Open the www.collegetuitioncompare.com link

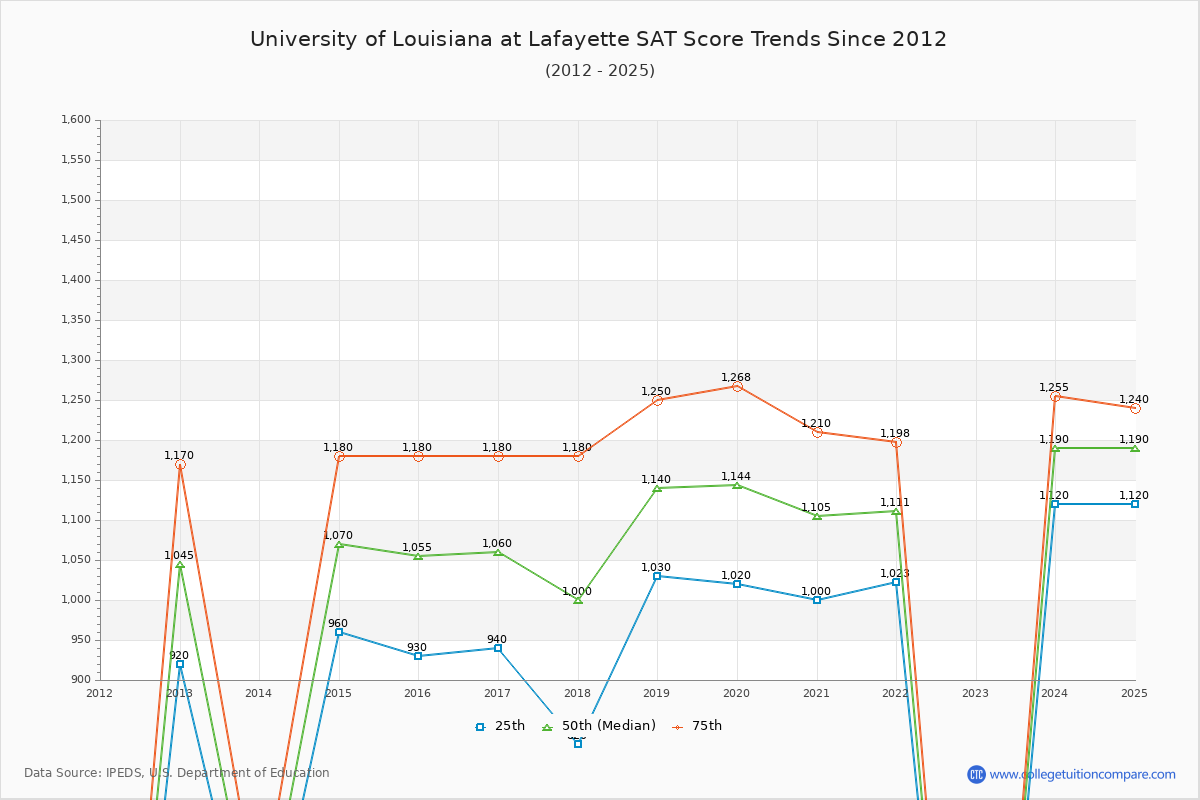1082,774
